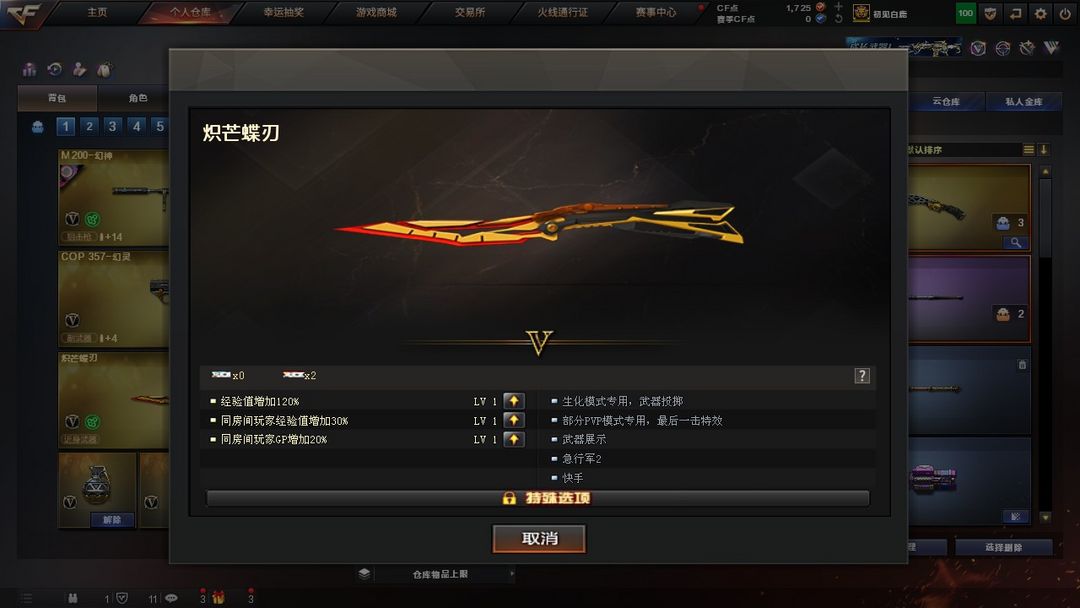Select backpack slot 1
The width and height of the screenshot is (1080, 608).
65,126
